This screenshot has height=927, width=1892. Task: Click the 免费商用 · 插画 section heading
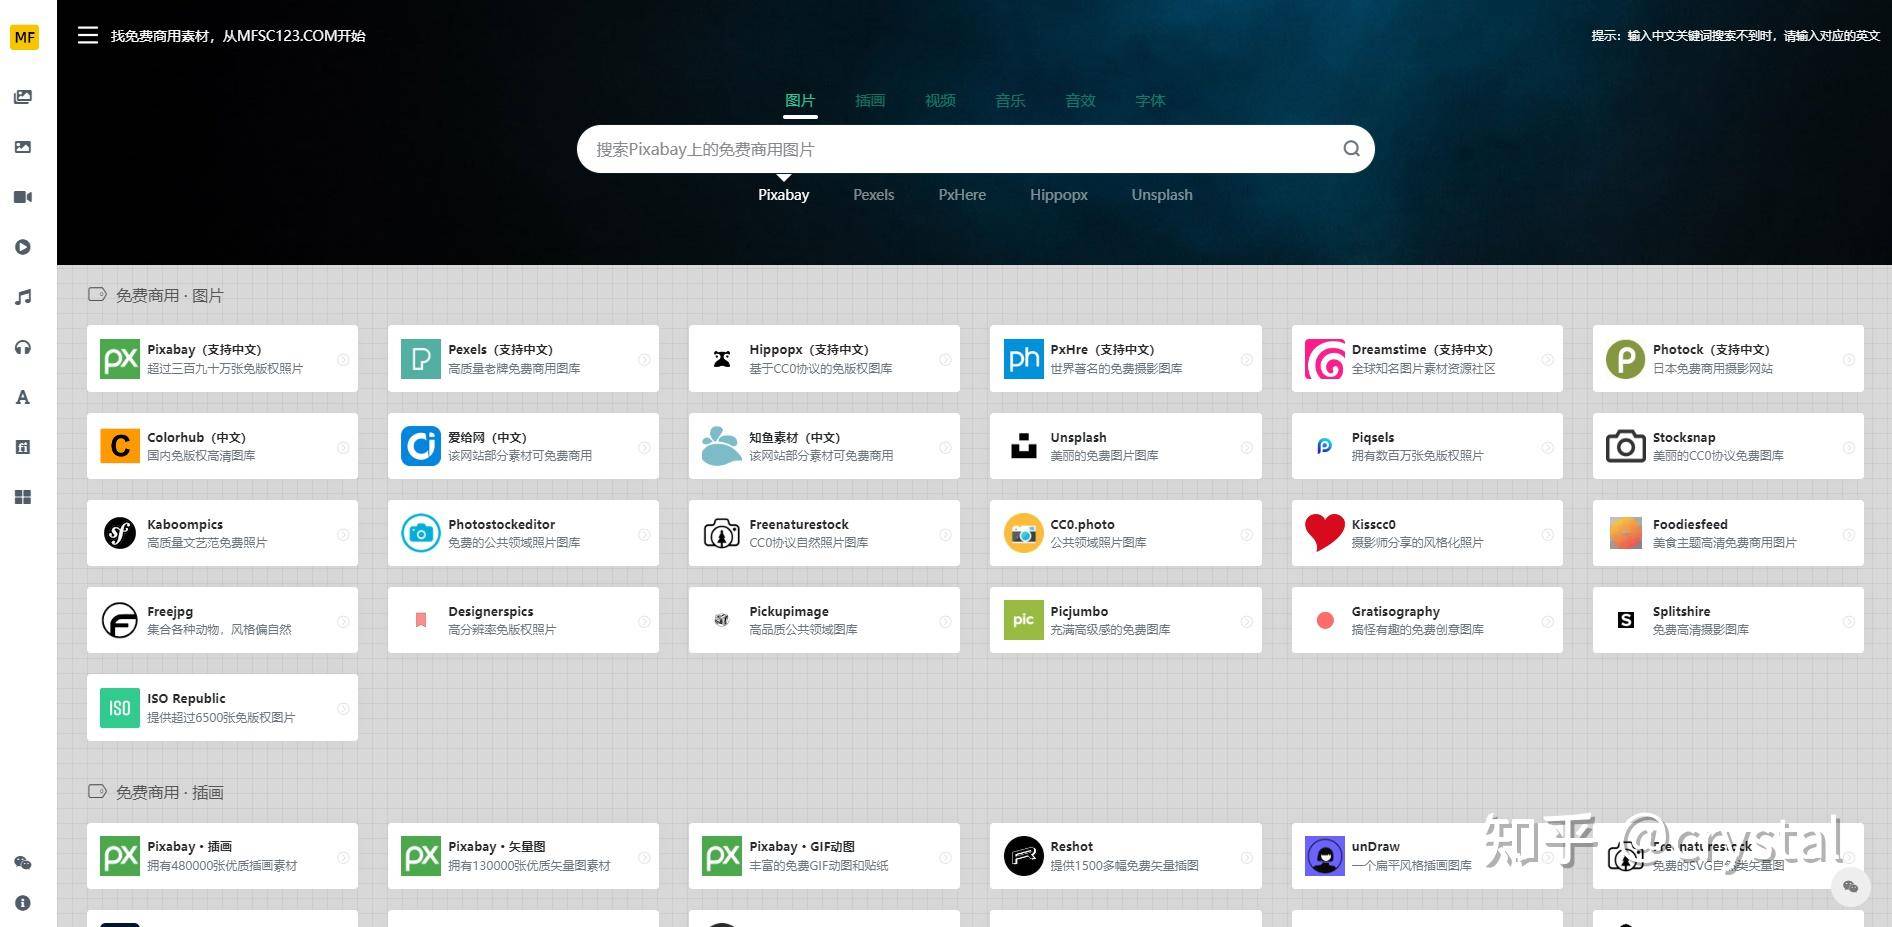click(x=169, y=792)
